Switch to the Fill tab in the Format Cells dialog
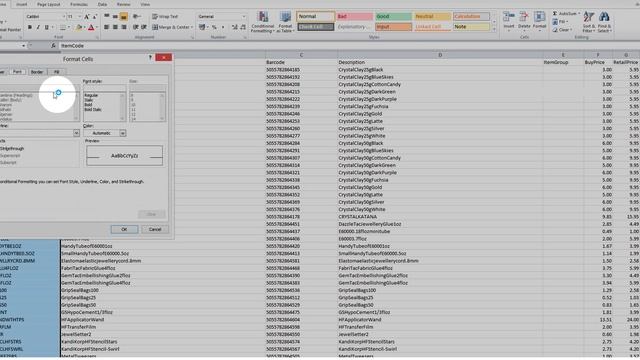The width and height of the screenshot is (640, 360). [x=56, y=72]
